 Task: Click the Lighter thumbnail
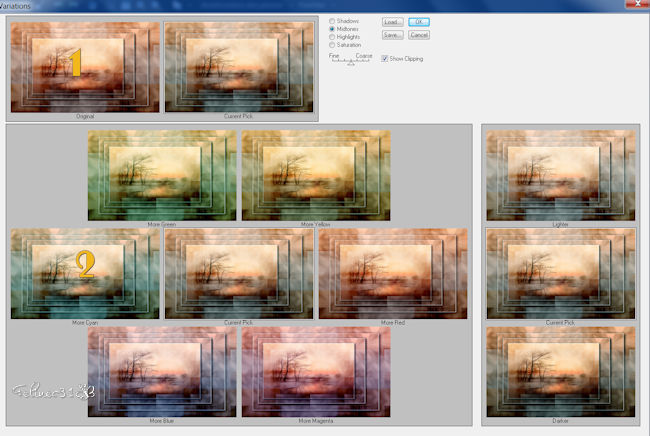[560, 175]
